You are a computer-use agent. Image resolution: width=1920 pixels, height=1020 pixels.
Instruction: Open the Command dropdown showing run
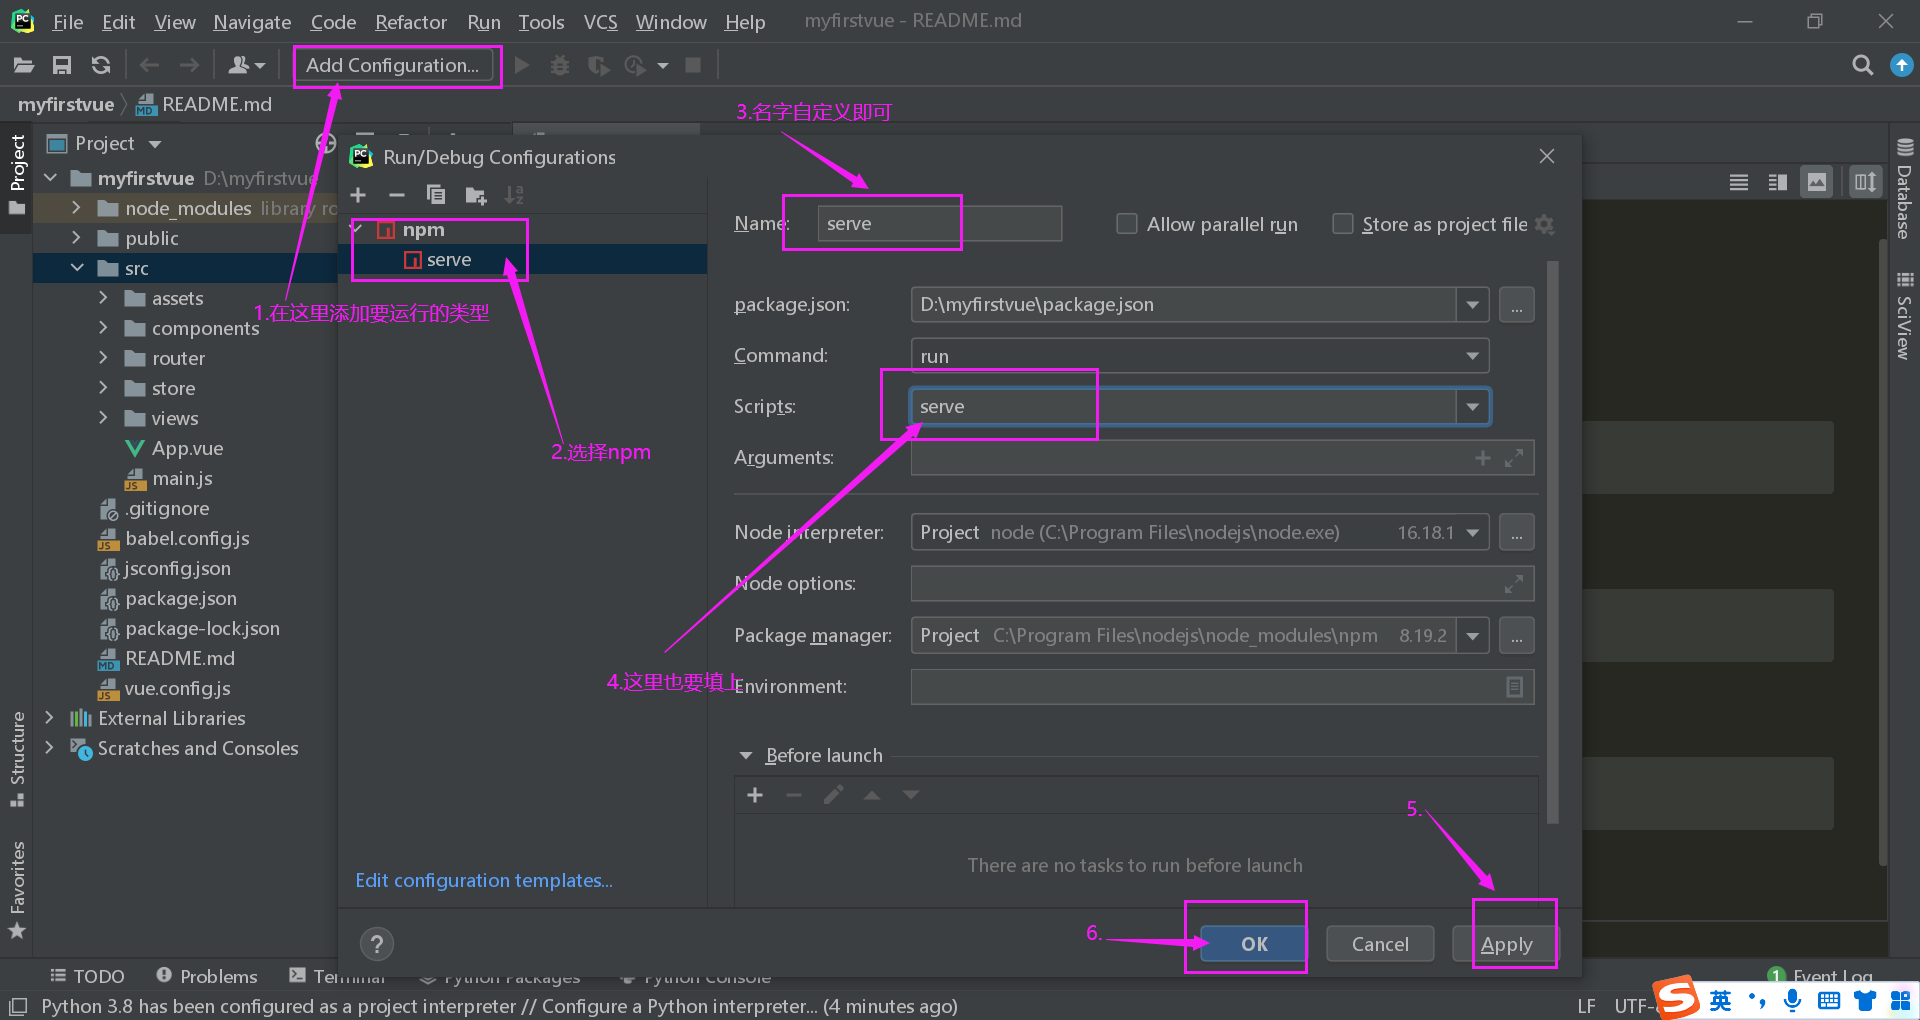(x=1200, y=356)
